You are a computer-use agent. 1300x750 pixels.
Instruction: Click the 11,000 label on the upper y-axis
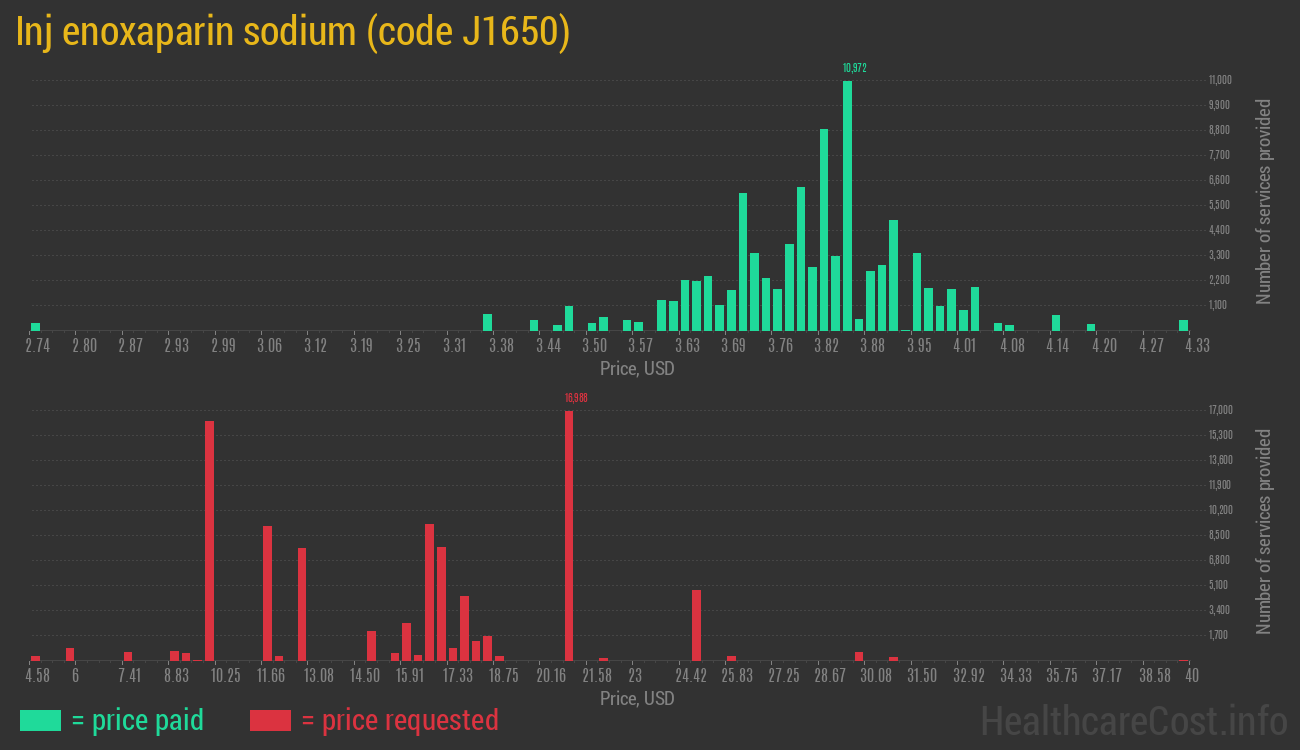1218,80
